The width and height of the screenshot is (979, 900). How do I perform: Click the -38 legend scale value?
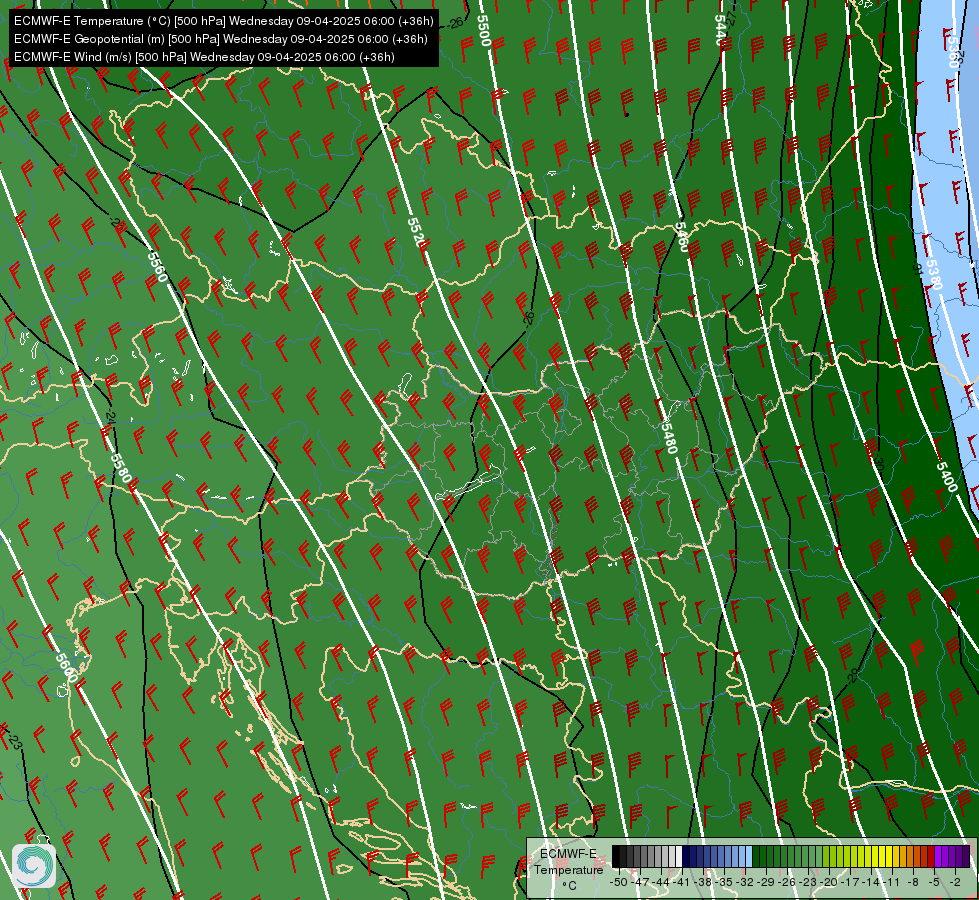[703, 882]
